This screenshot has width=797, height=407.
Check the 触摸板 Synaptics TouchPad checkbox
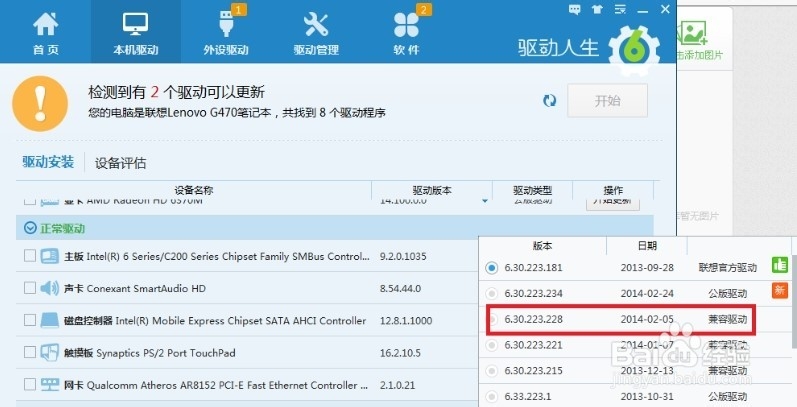30,352
